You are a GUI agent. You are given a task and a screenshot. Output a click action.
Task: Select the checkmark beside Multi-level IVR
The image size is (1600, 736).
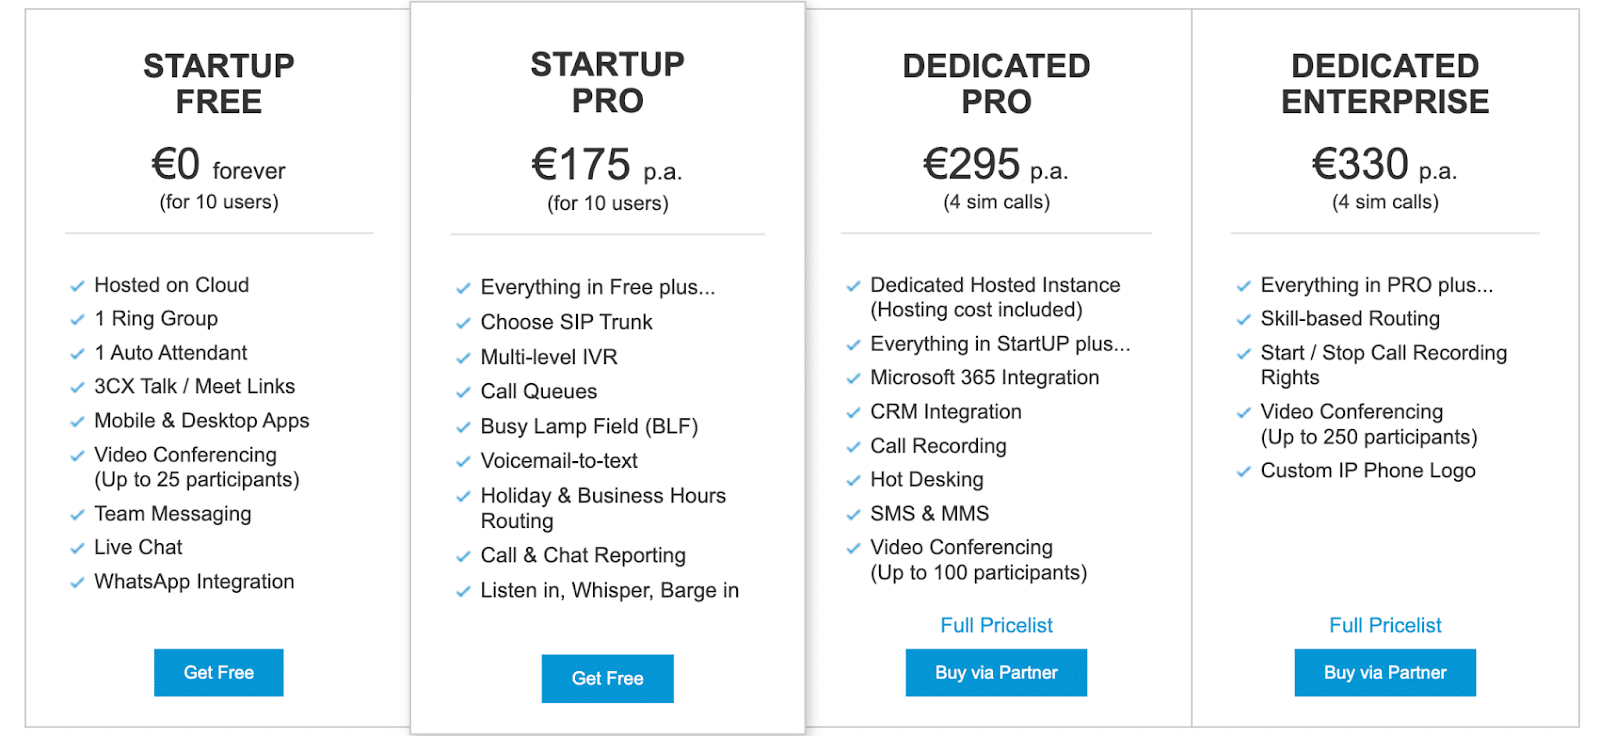click(464, 357)
